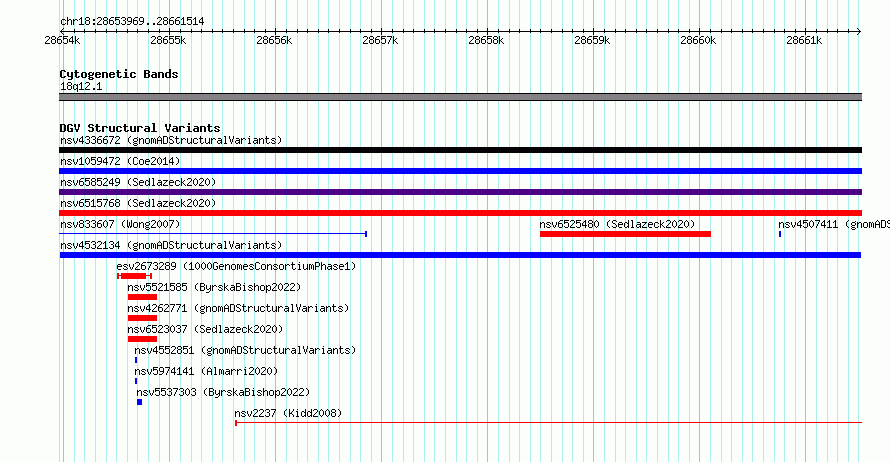Open the nsv4532134 (gnomADStructuralVariants) label
This screenshot has width=890, height=462.
[x=171, y=245]
